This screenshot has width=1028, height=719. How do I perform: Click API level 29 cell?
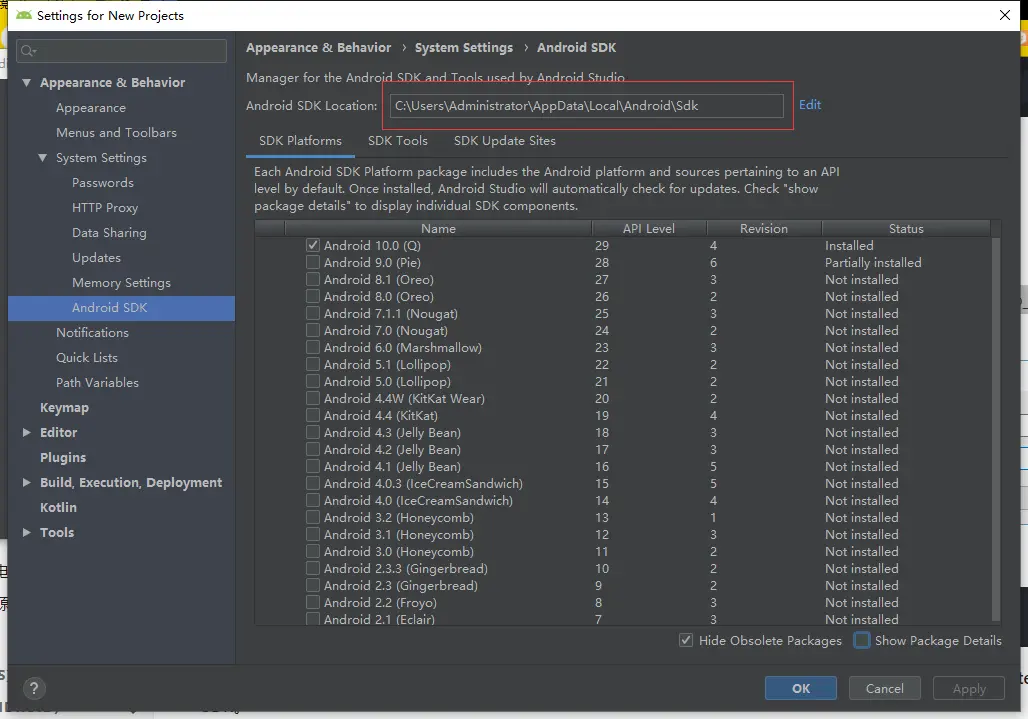(x=602, y=245)
